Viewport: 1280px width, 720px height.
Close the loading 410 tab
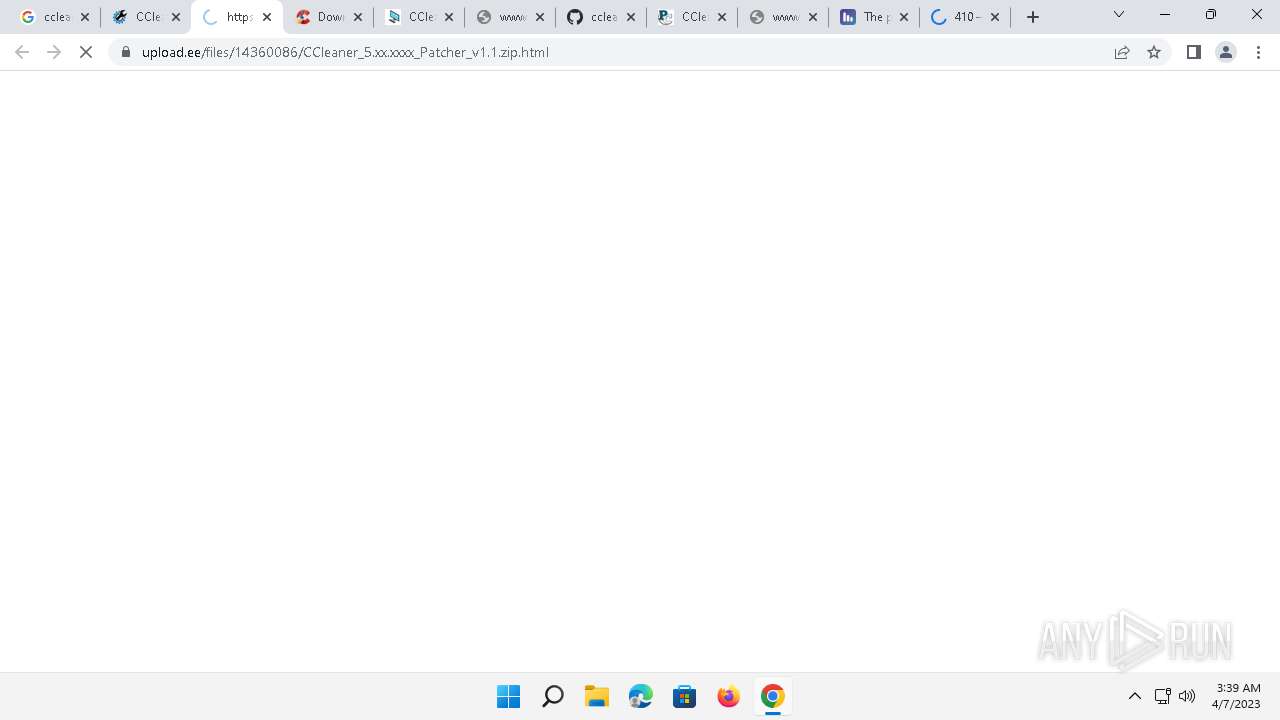(995, 17)
